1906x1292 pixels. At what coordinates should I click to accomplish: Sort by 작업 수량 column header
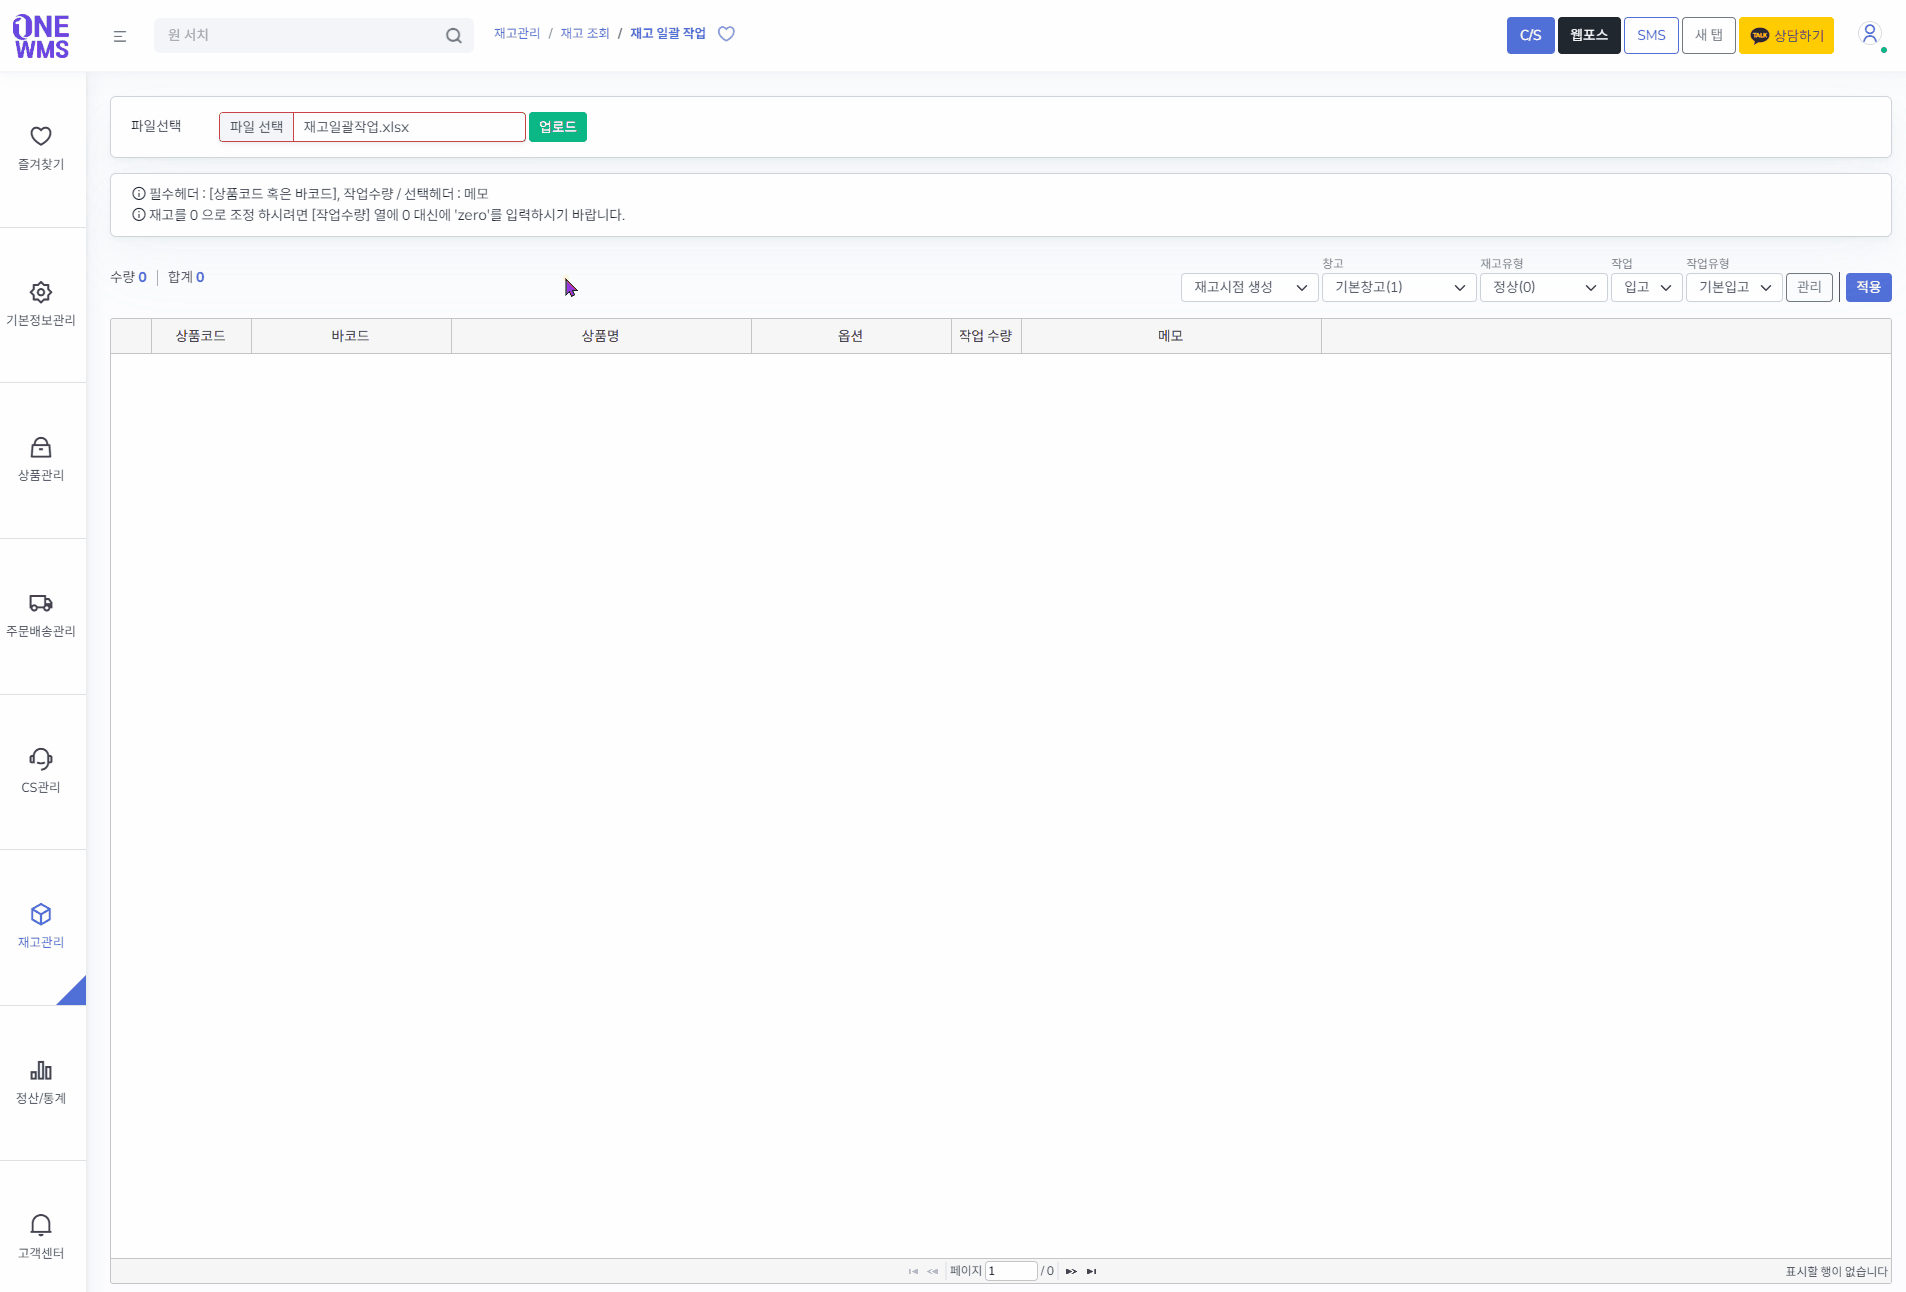click(986, 336)
